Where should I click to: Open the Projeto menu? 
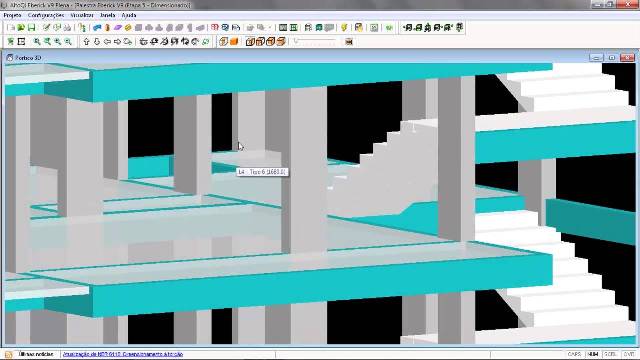pyautogui.click(x=12, y=15)
